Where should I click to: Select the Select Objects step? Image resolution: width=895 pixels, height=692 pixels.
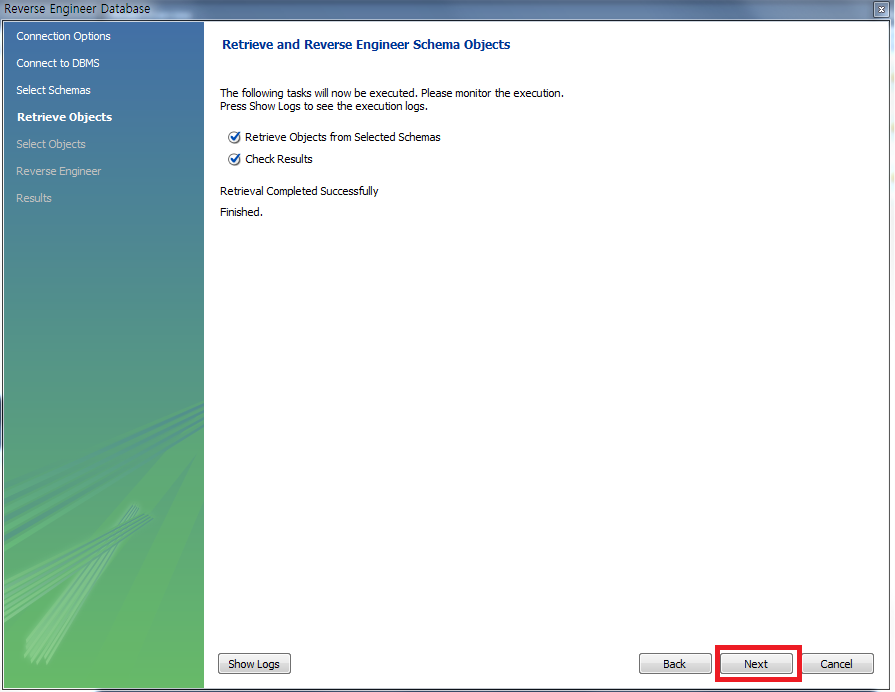(51, 144)
